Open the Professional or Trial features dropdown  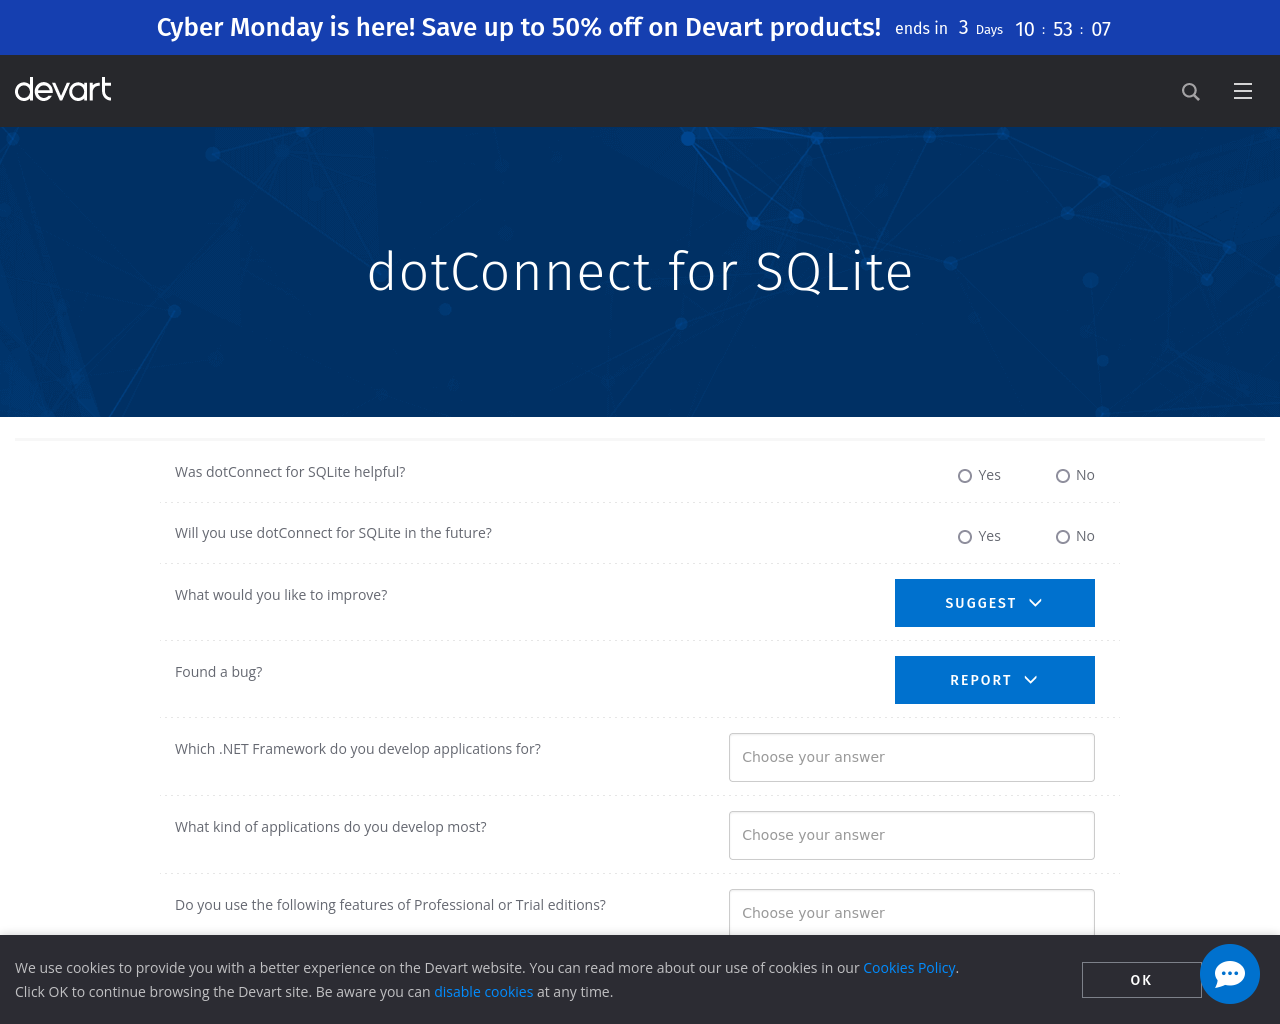point(912,913)
